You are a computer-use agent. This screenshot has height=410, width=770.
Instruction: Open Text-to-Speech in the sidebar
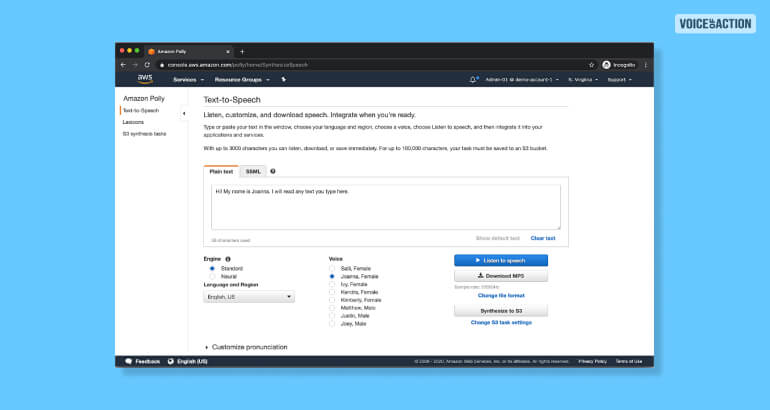coord(141,110)
